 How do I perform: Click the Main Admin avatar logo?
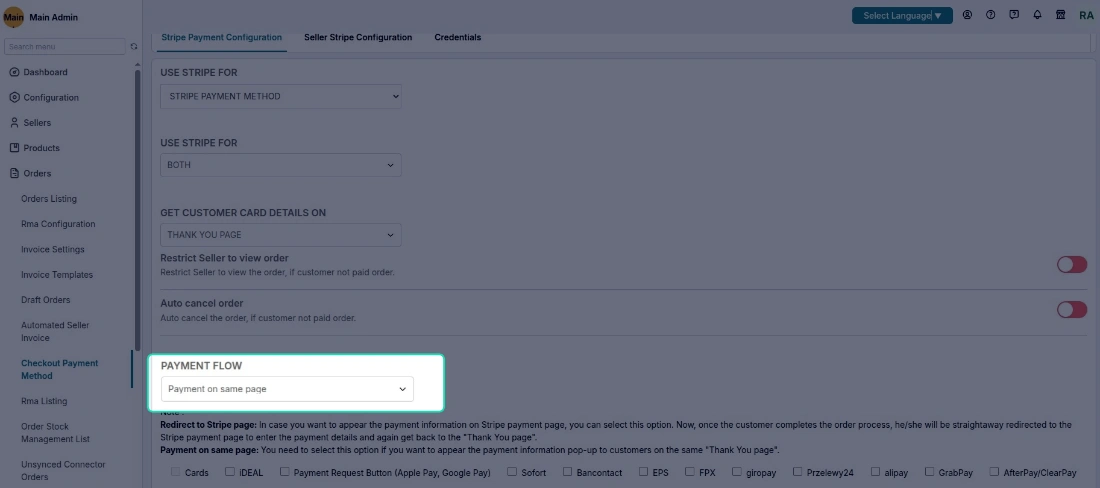click(x=14, y=17)
